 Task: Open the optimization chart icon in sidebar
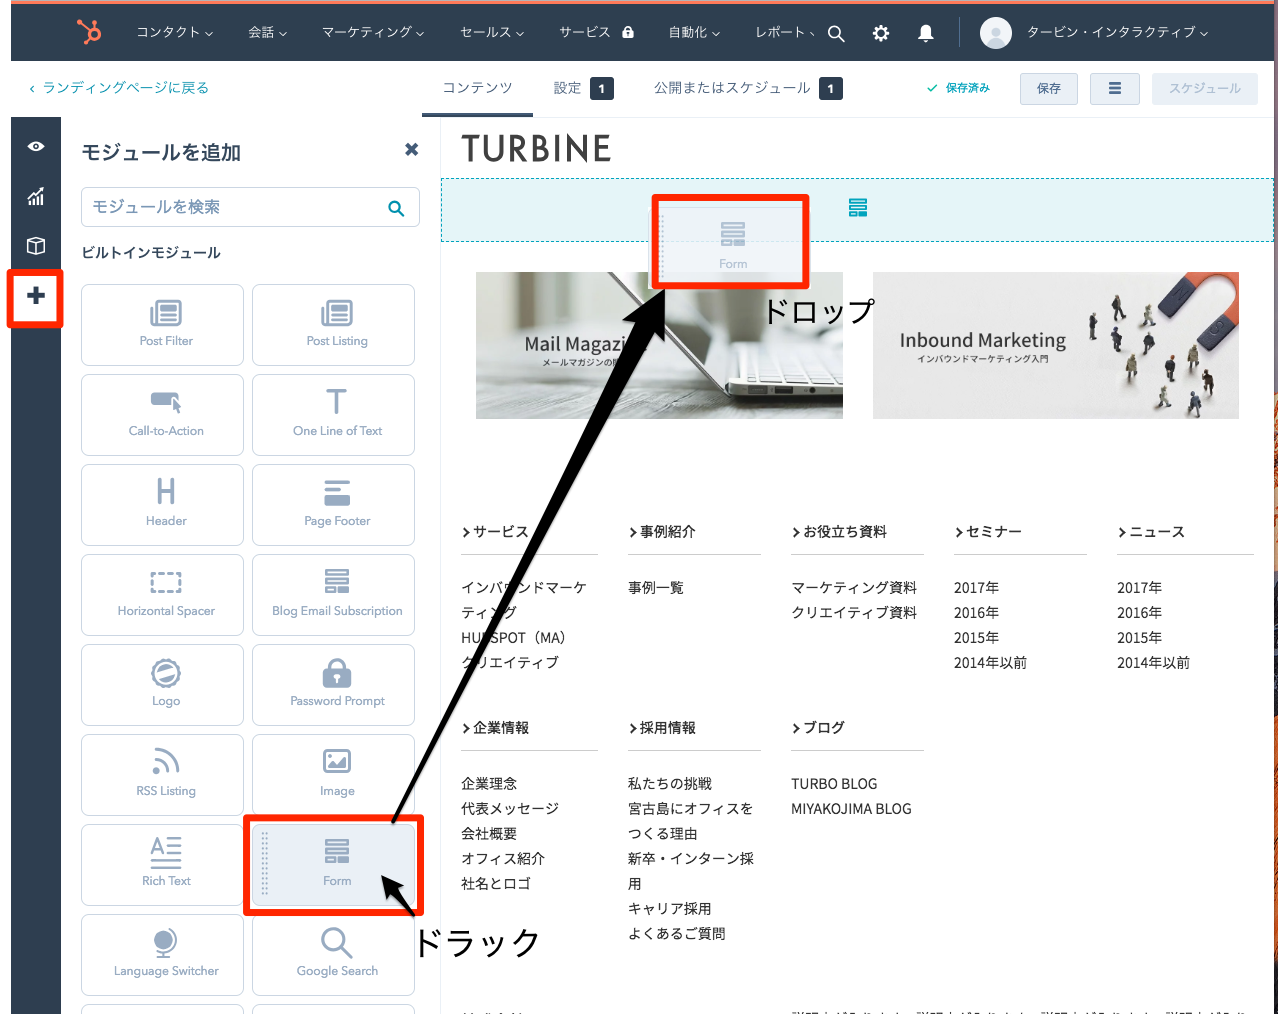36,196
